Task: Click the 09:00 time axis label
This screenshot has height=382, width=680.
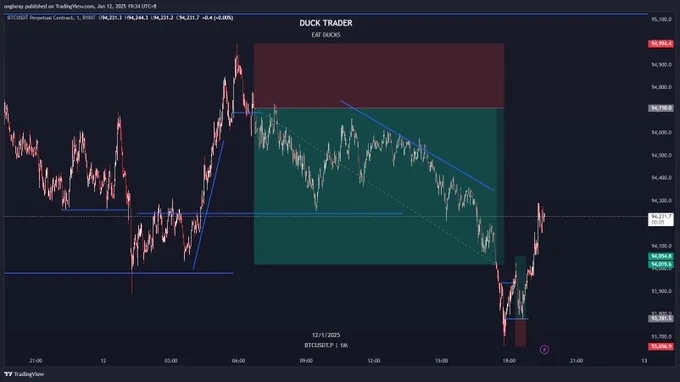Action: click(x=306, y=361)
